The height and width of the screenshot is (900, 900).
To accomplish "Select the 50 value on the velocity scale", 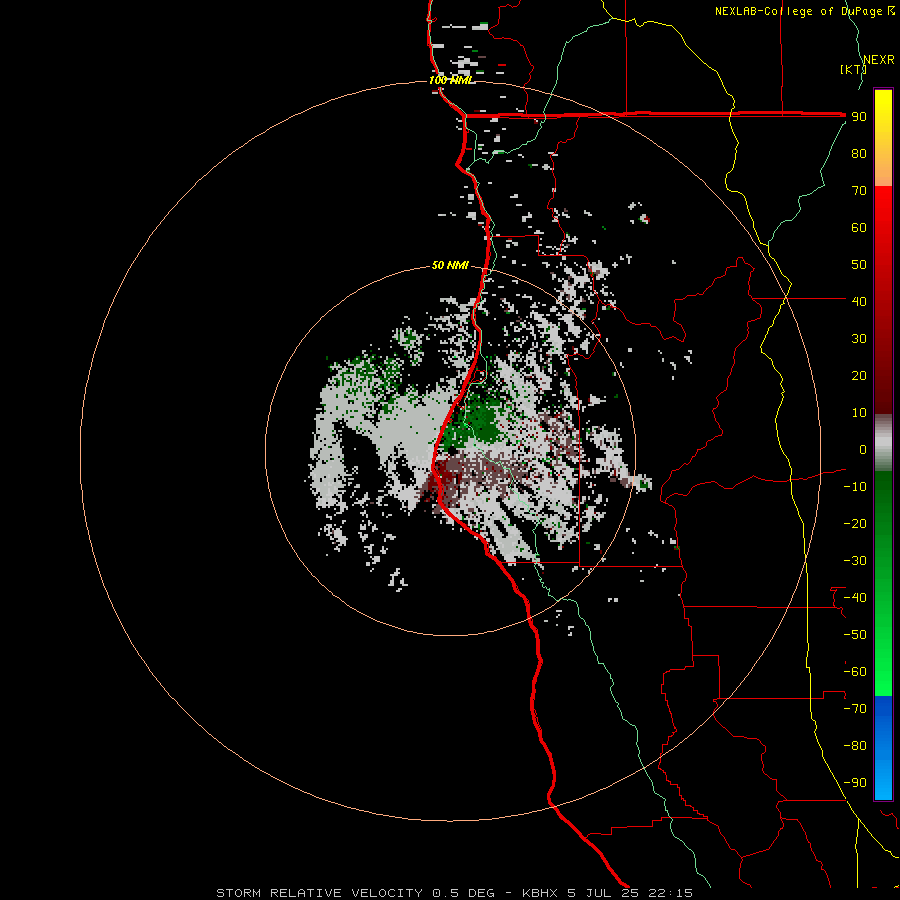I will (859, 265).
